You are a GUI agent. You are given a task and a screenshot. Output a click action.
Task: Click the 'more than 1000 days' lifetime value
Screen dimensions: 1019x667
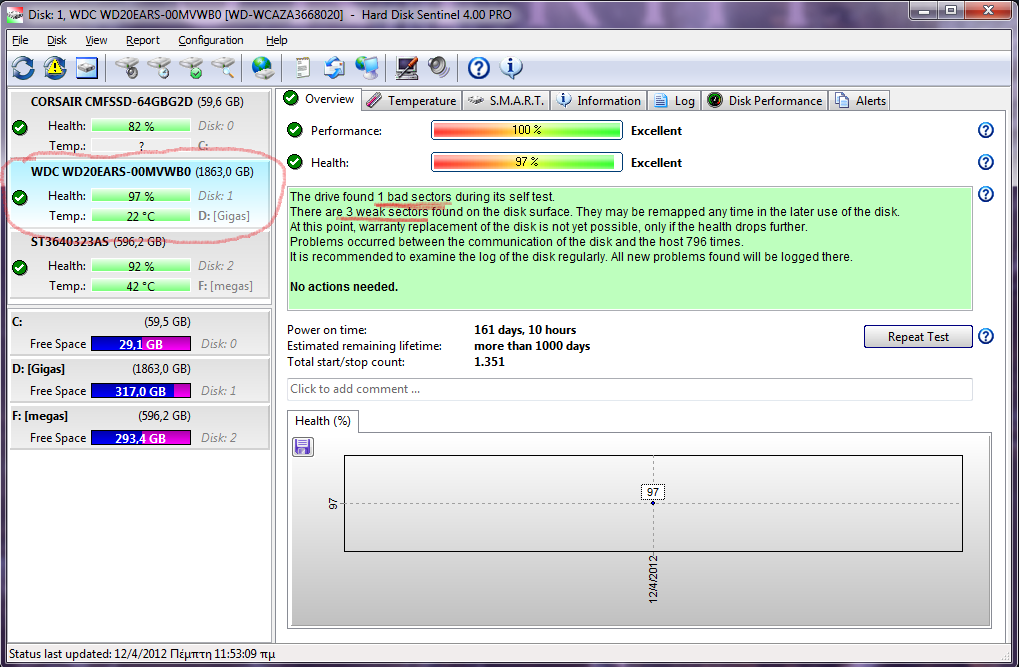coord(532,346)
